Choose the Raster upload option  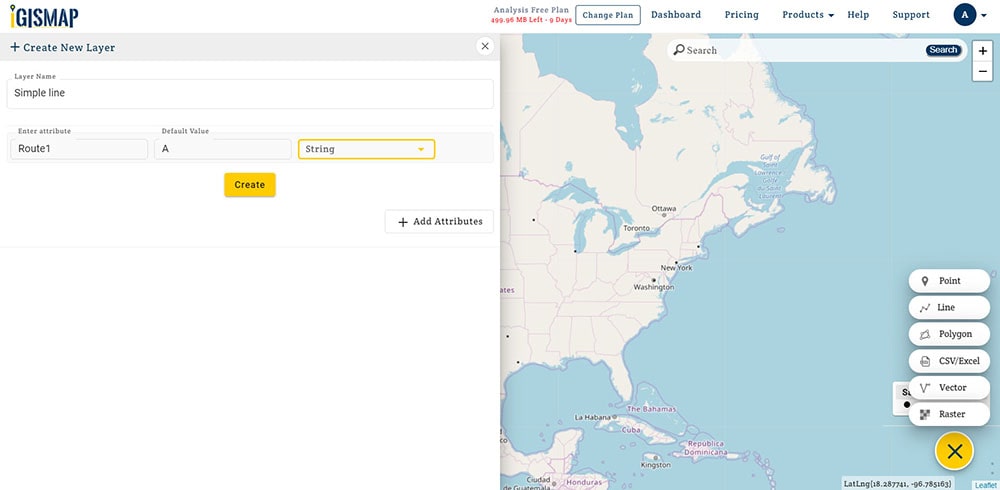pyautogui.click(x=949, y=414)
